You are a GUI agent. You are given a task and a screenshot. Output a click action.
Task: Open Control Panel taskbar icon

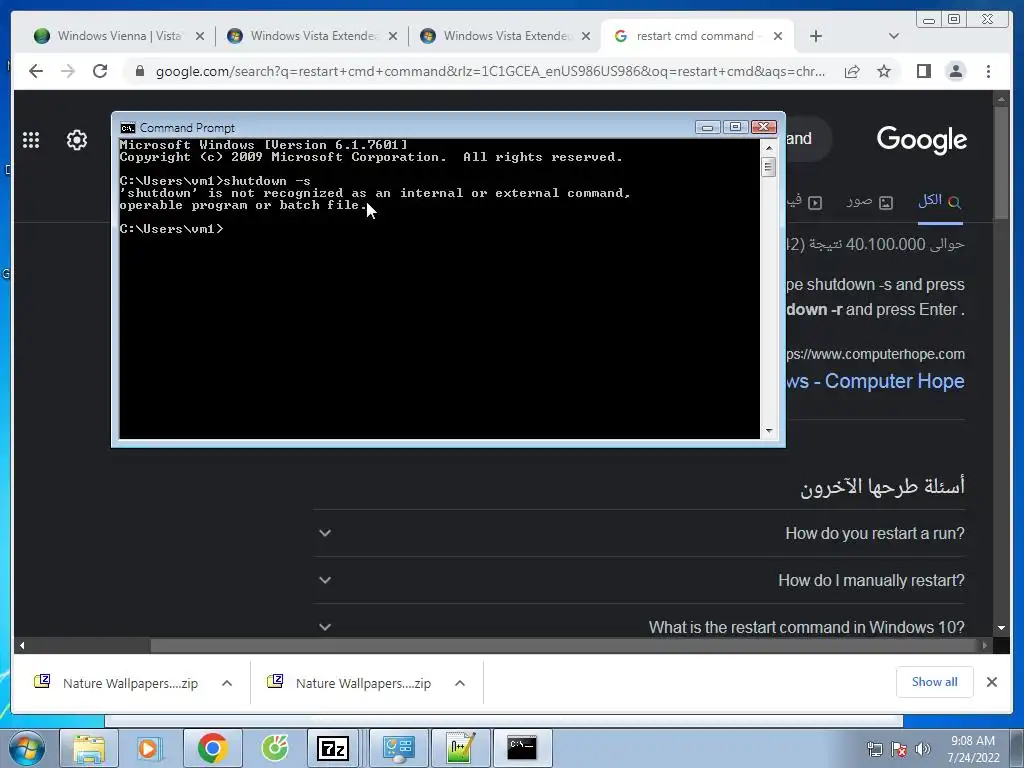pos(398,748)
